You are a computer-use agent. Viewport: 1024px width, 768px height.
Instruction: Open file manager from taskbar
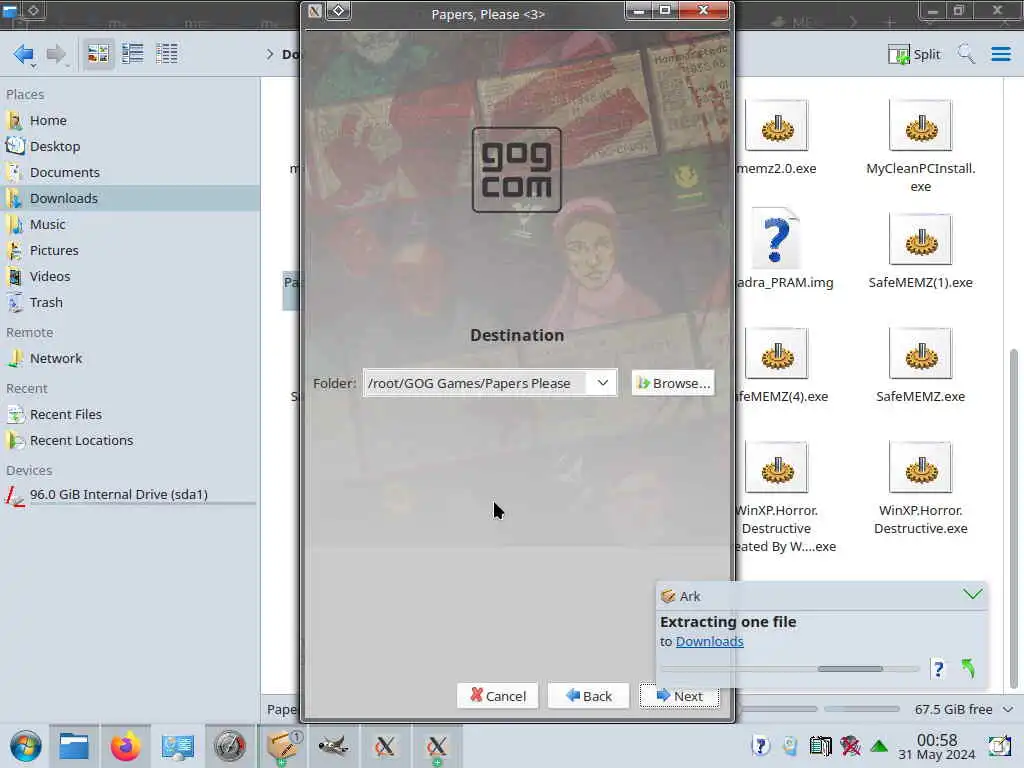coord(74,746)
